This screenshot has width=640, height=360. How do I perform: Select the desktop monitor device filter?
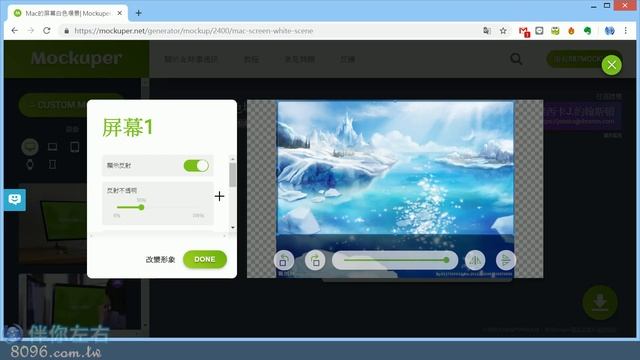[30, 147]
